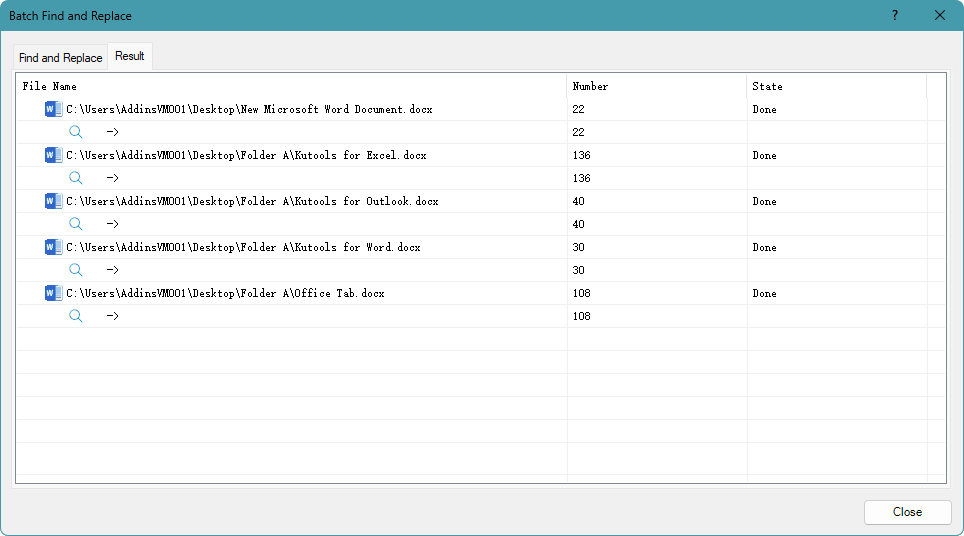Viewport: 964px width, 536px height.
Task: Select the Office Tab.docx file path
Action: 225,293
